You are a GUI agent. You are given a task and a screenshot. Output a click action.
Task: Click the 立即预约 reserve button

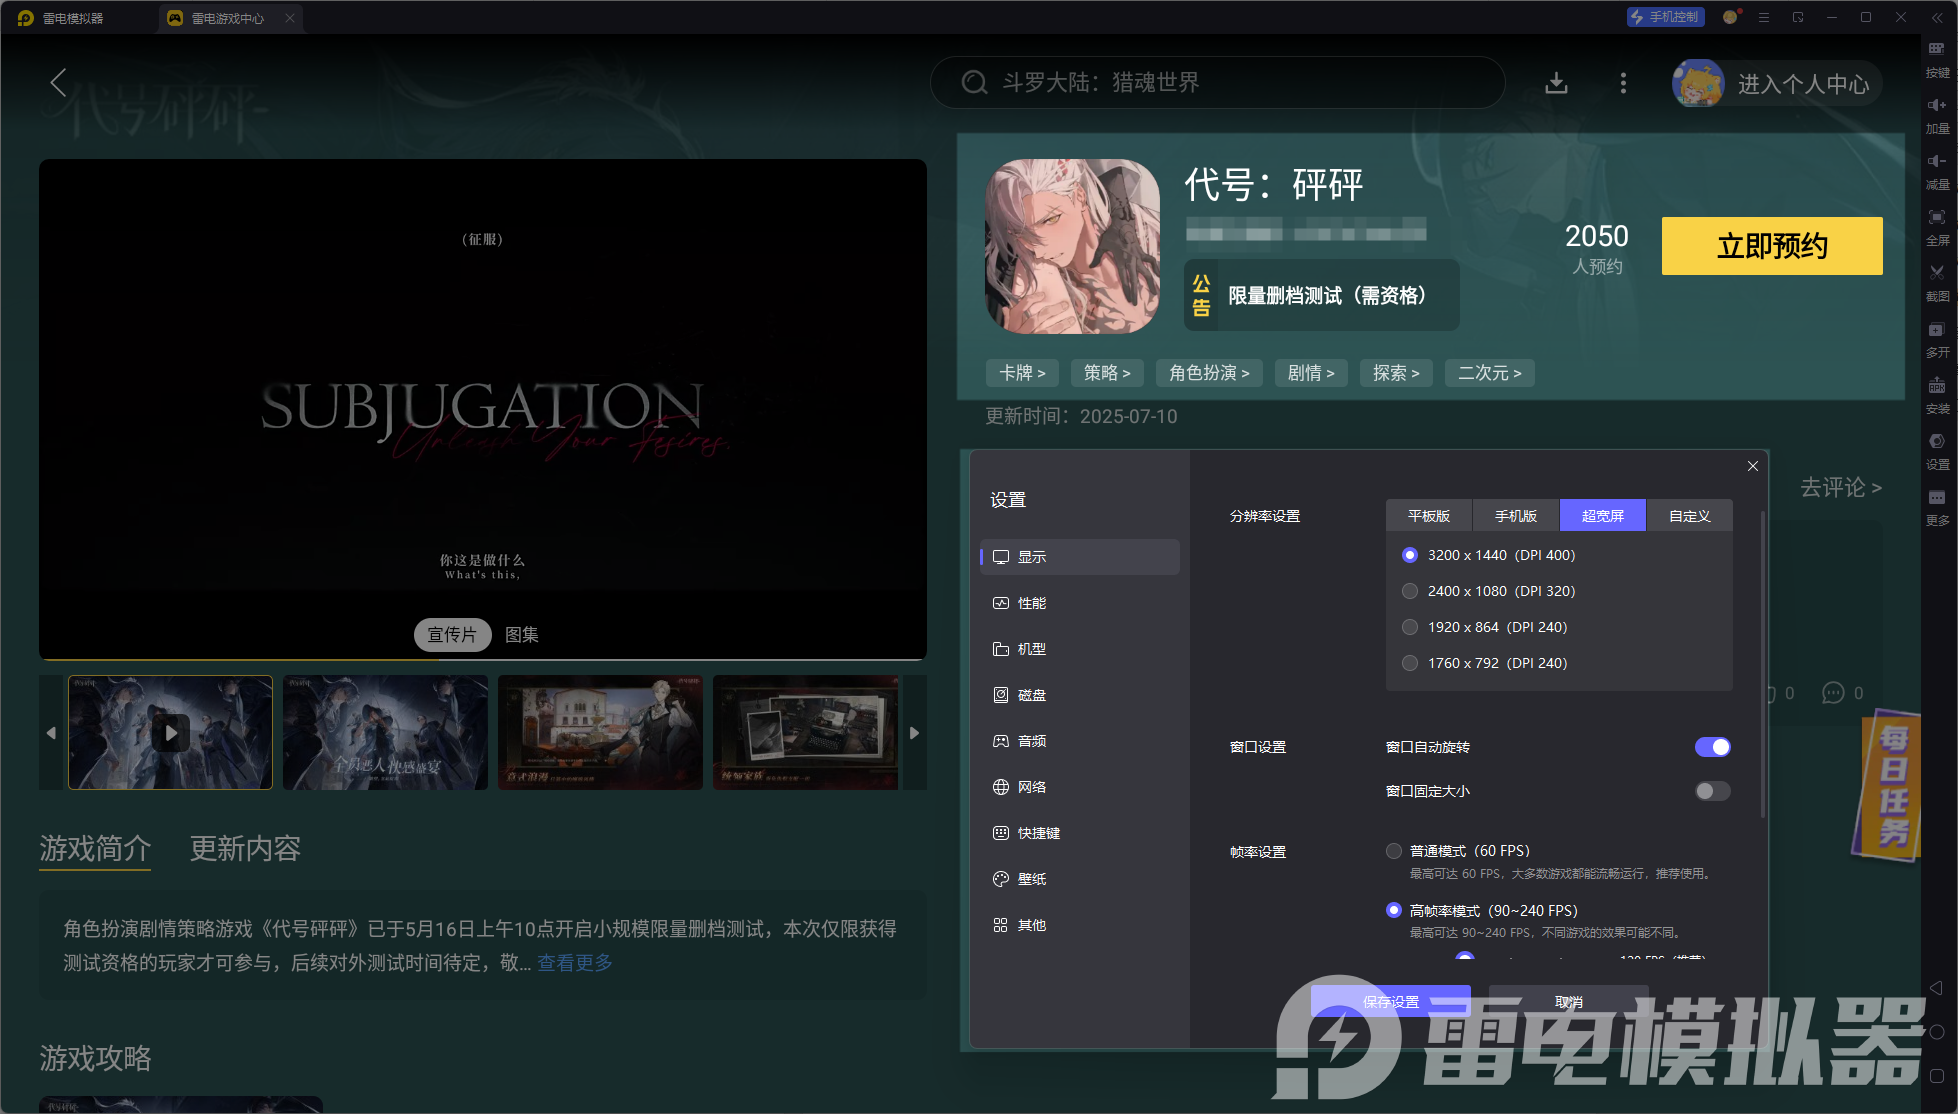click(x=1771, y=246)
